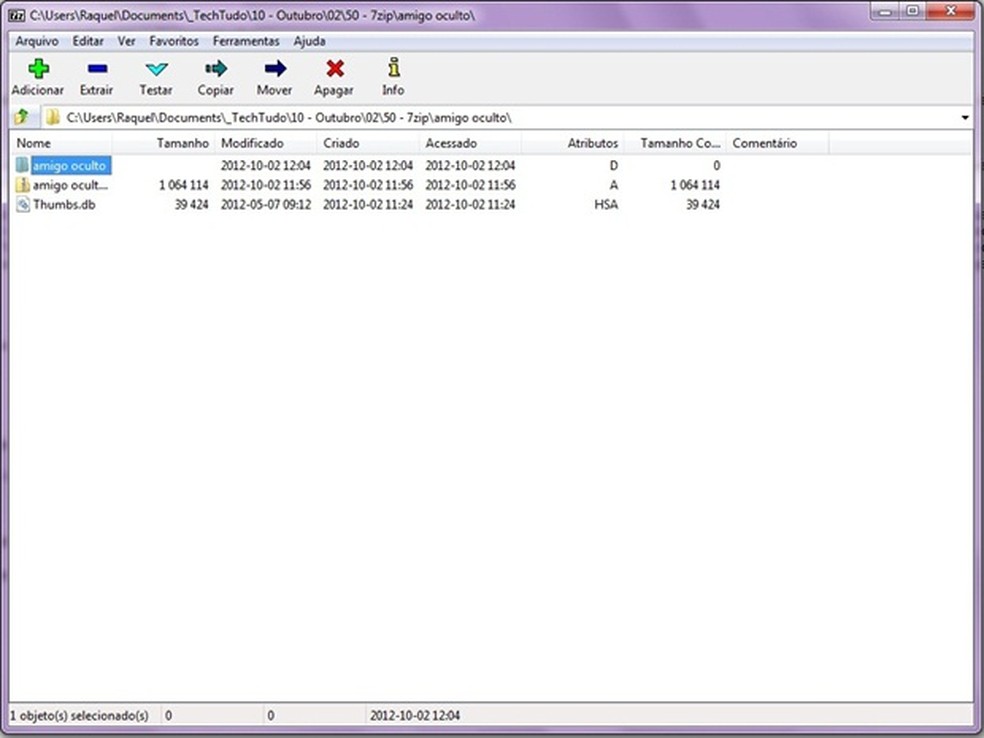Click the Copiar toolbar icon
The image size is (984, 738).
pyautogui.click(x=216, y=68)
